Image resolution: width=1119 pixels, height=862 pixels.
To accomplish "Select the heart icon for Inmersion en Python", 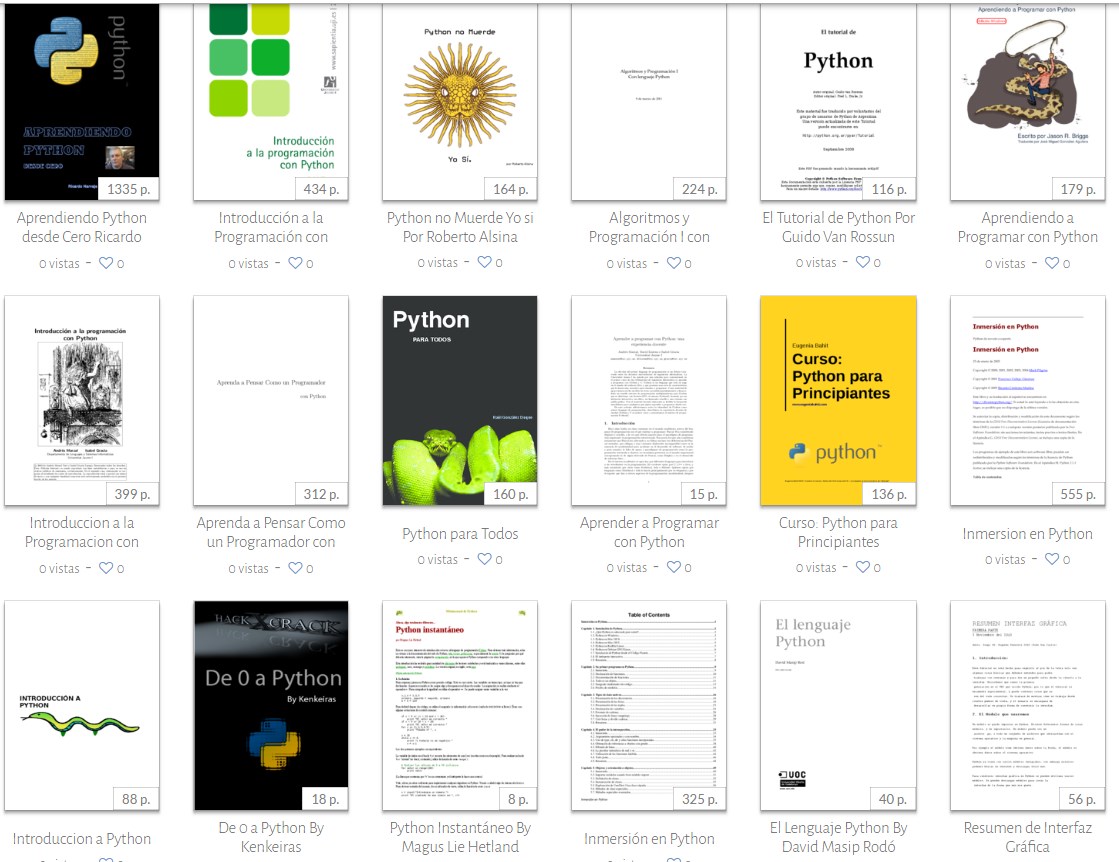I will (1054, 559).
